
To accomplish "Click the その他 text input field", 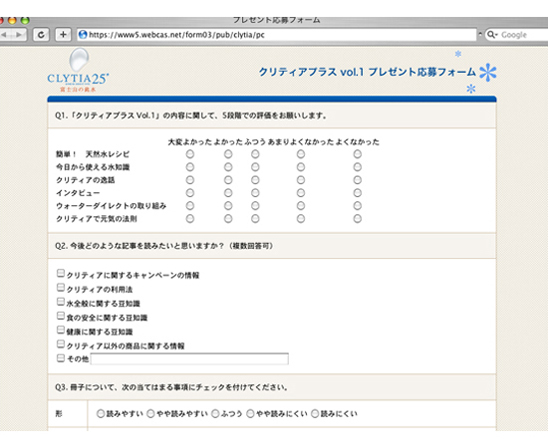I will tap(189, 359).
